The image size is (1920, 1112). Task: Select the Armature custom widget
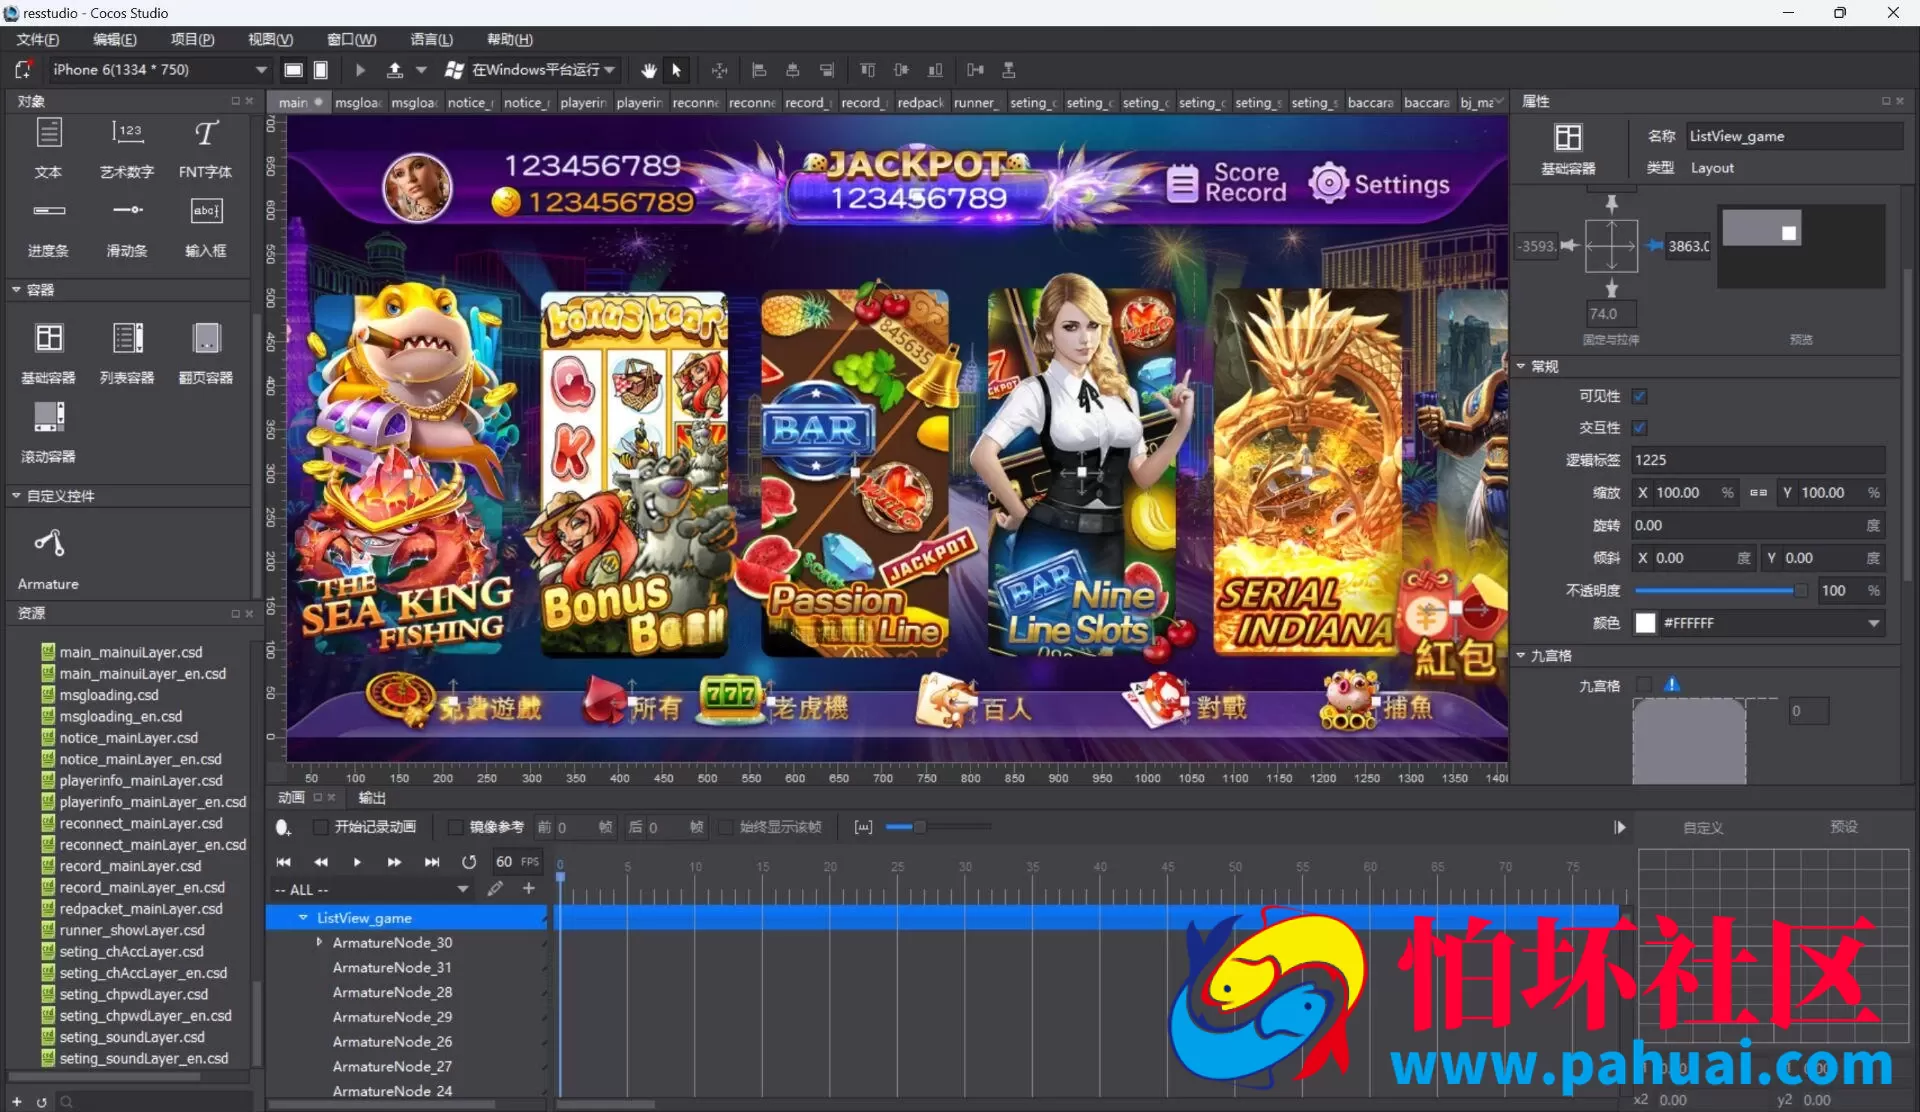48,559
